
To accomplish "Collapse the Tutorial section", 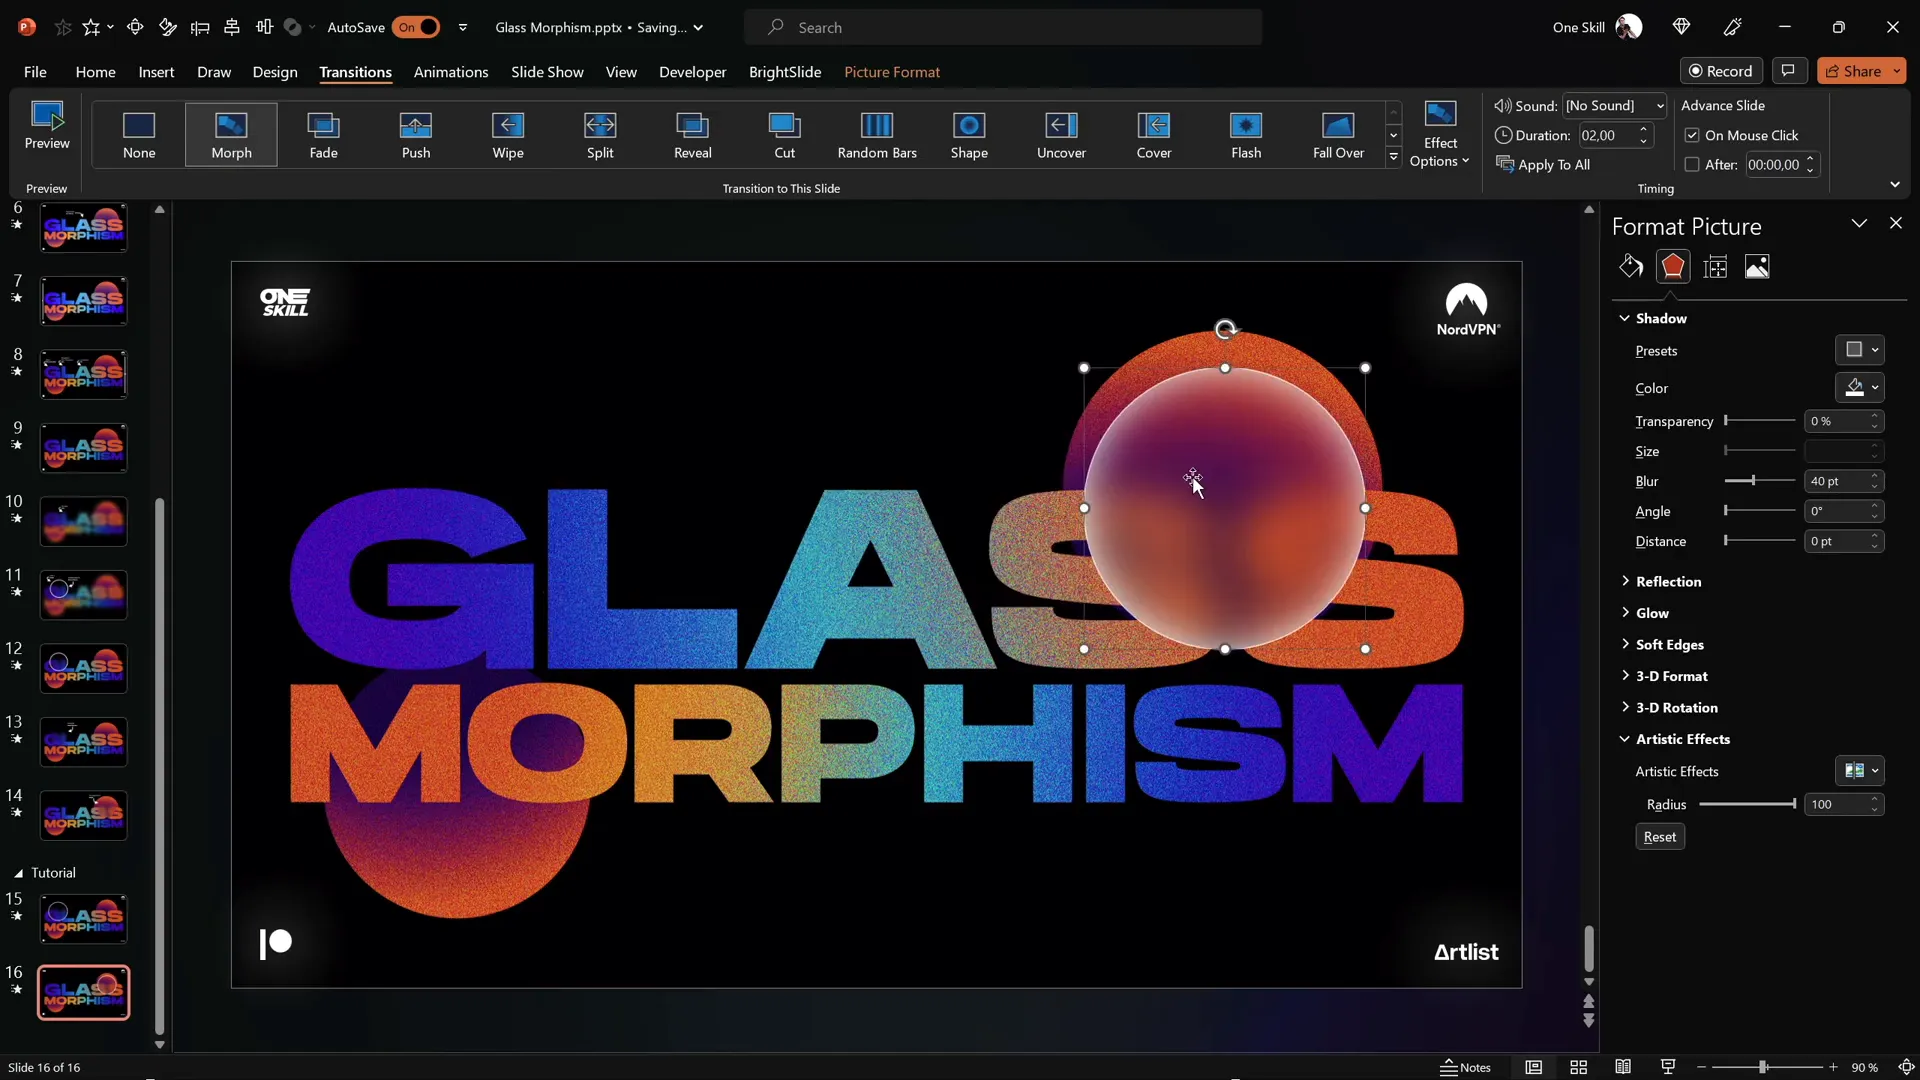I will [x=18, y=873].
